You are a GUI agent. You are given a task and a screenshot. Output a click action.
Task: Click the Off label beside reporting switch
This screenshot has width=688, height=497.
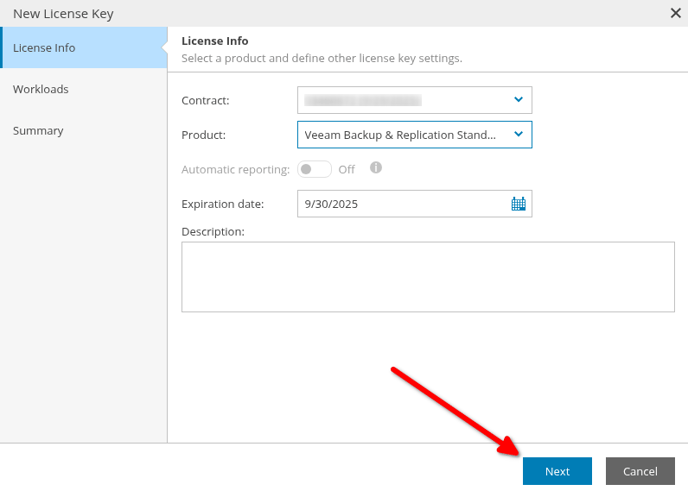(x=346, y=169)
